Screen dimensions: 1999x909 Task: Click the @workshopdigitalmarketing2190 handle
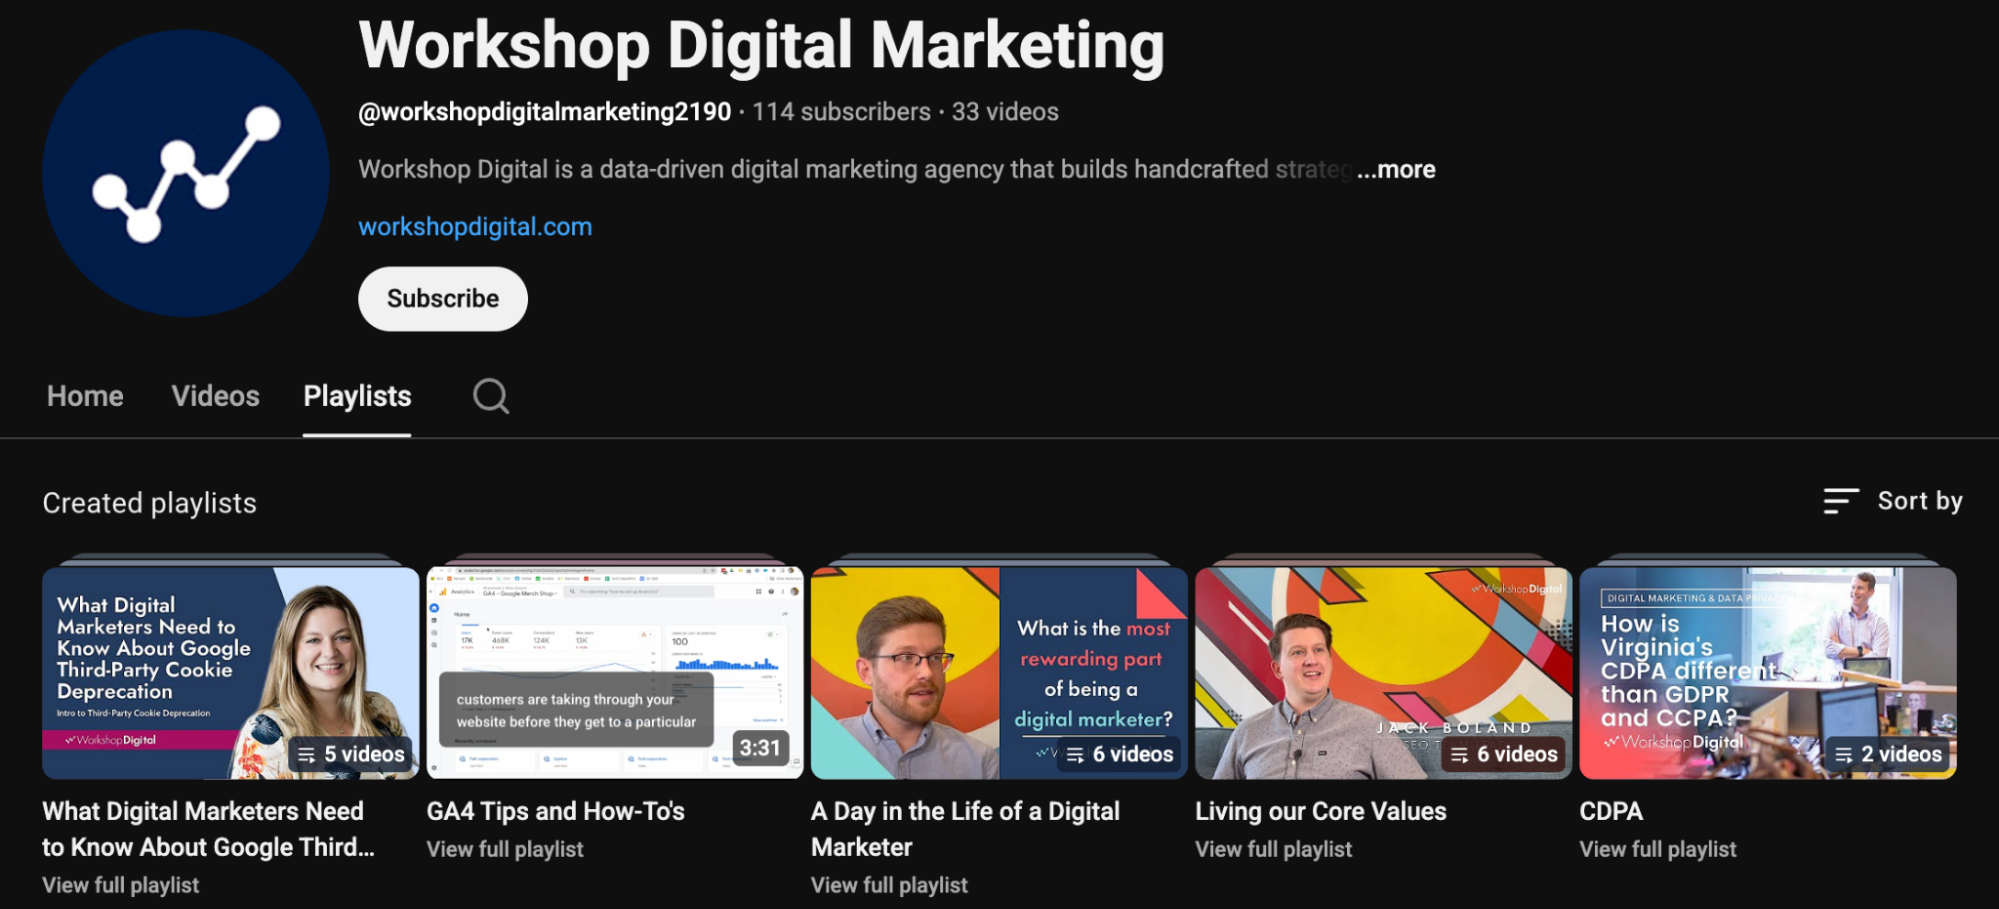click(x=545, y=112)
